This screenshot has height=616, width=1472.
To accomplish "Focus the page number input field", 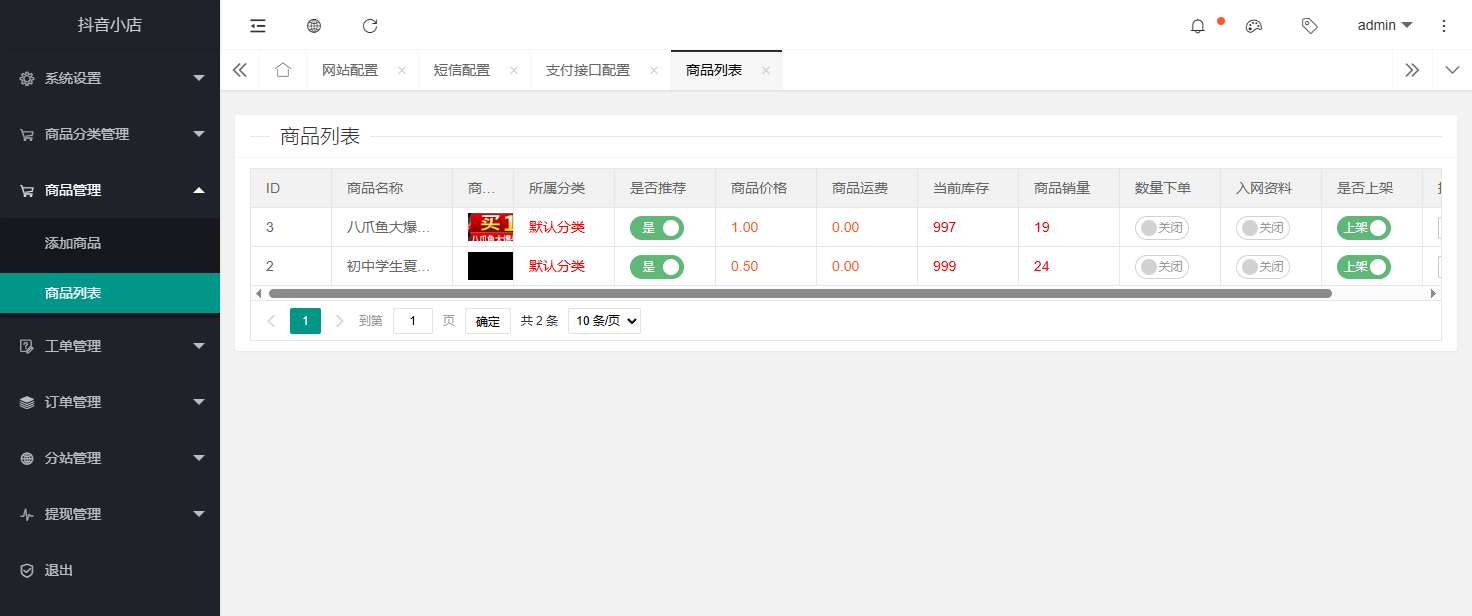I will click(413, 321).
